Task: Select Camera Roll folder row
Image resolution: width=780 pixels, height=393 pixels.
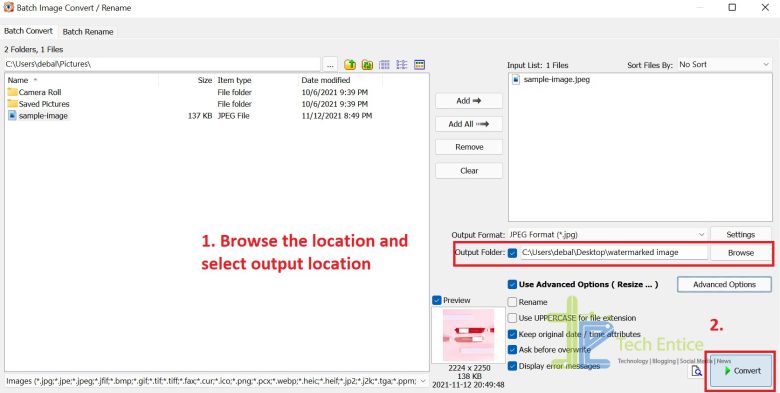Action: click(x=216, y=92)
